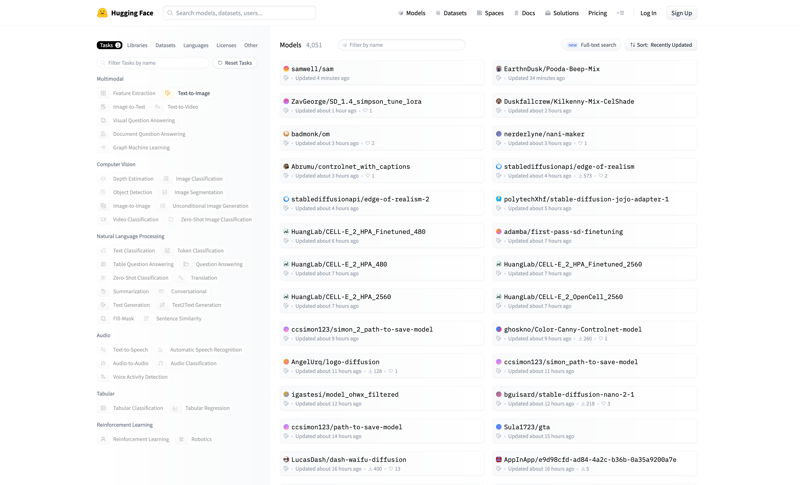
Task: Click the Object Detection task icon
Action: 103,192
